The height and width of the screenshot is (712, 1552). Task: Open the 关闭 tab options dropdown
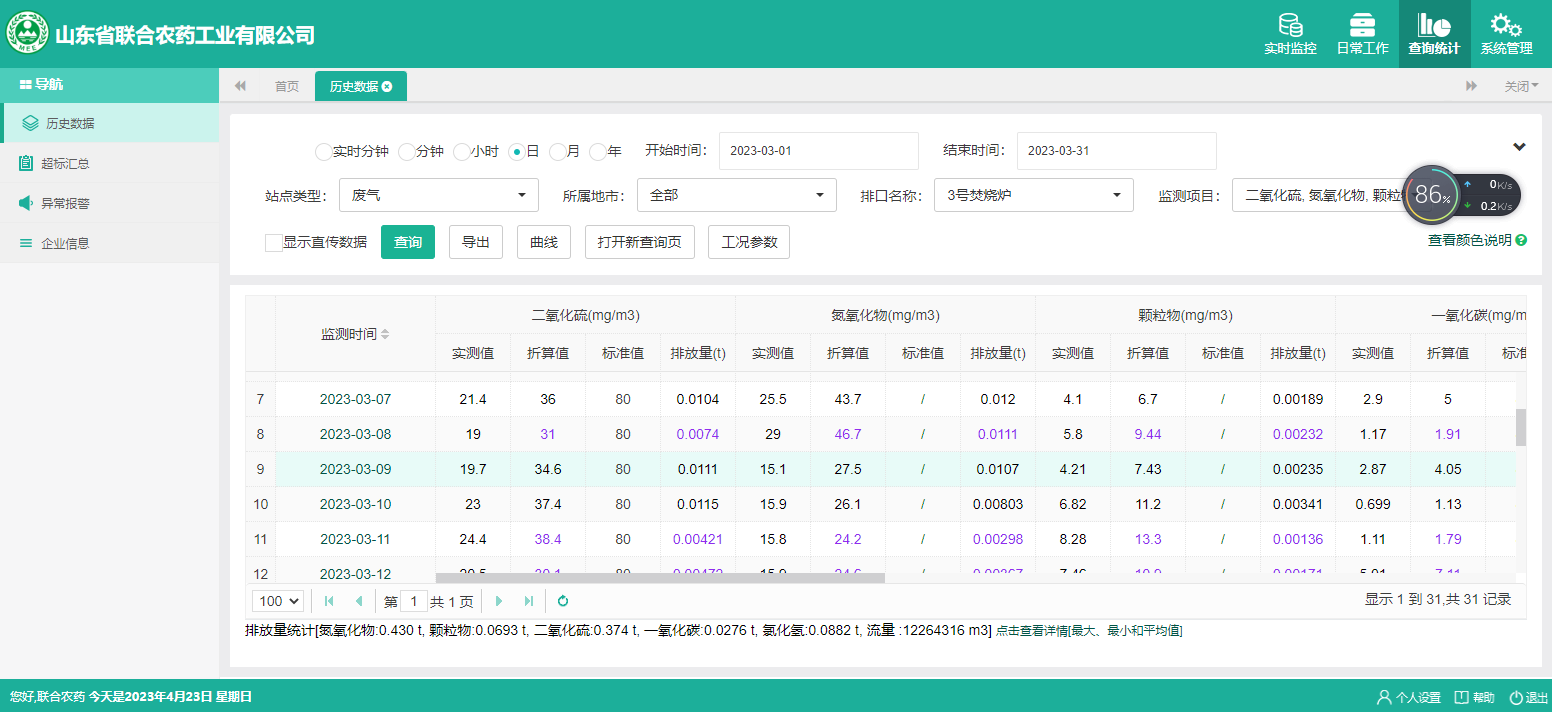(x=1521, y=86)
